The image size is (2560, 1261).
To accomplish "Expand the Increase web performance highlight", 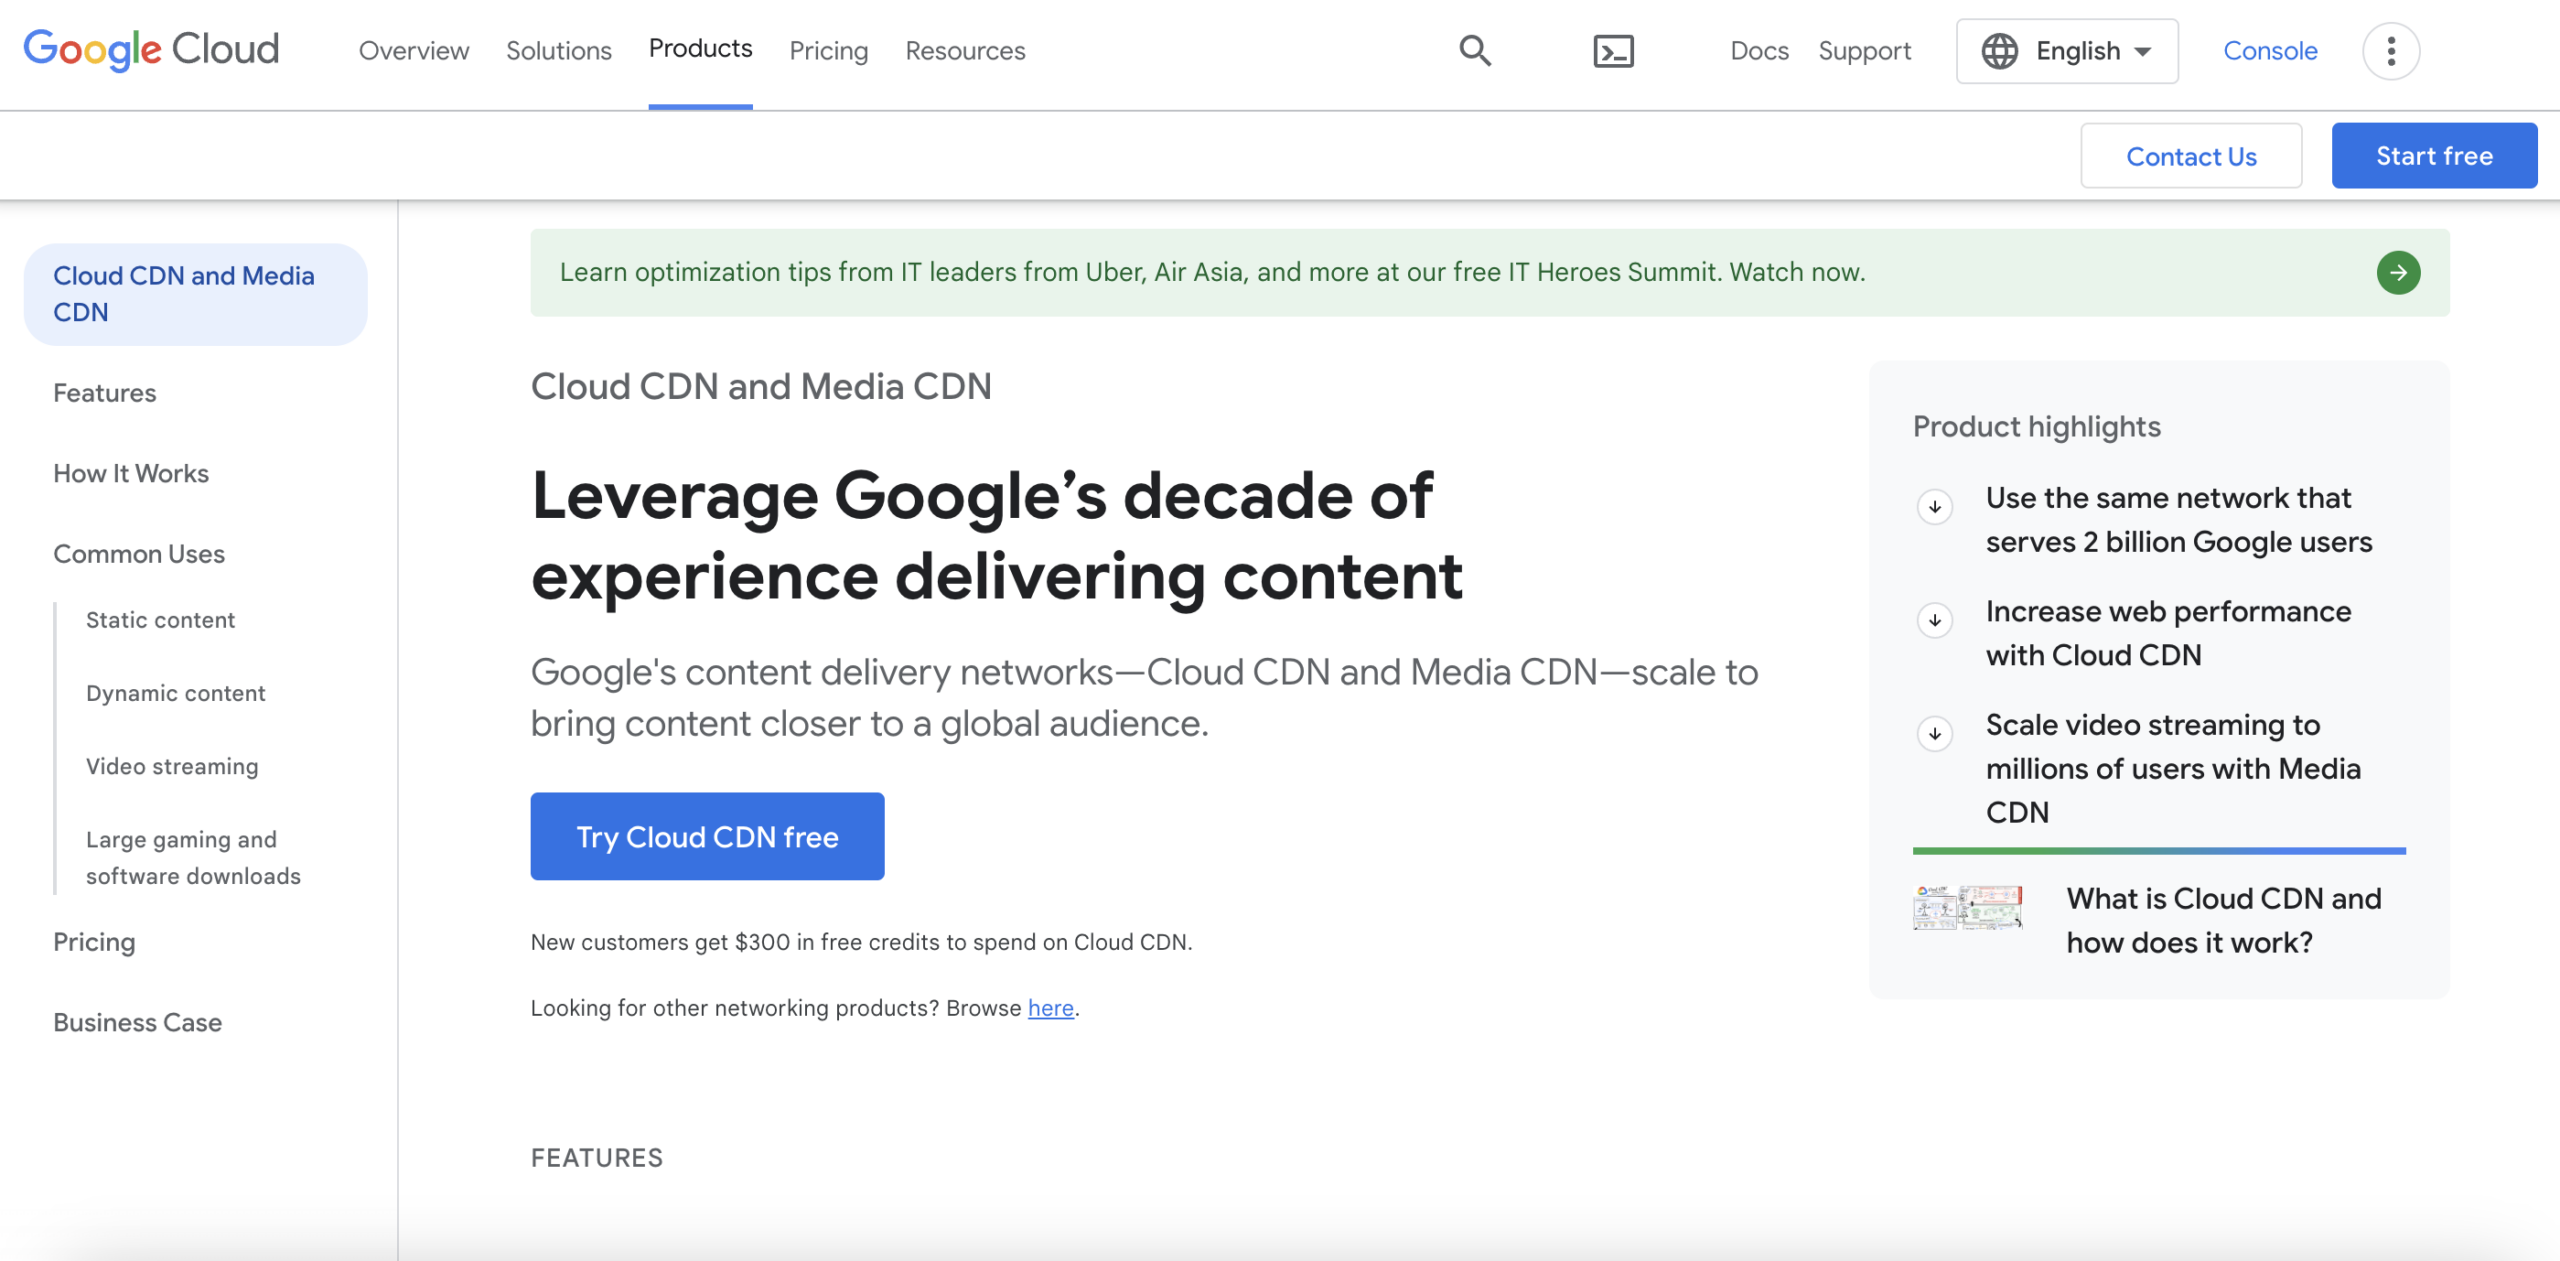I will point(1935,620).
